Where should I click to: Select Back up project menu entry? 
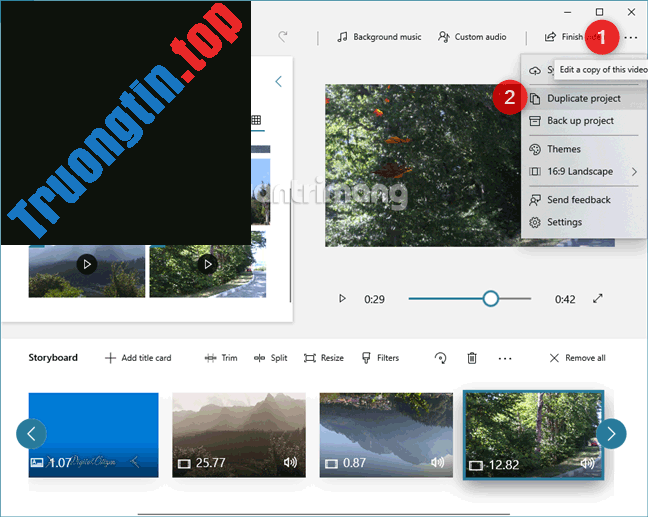584,121
